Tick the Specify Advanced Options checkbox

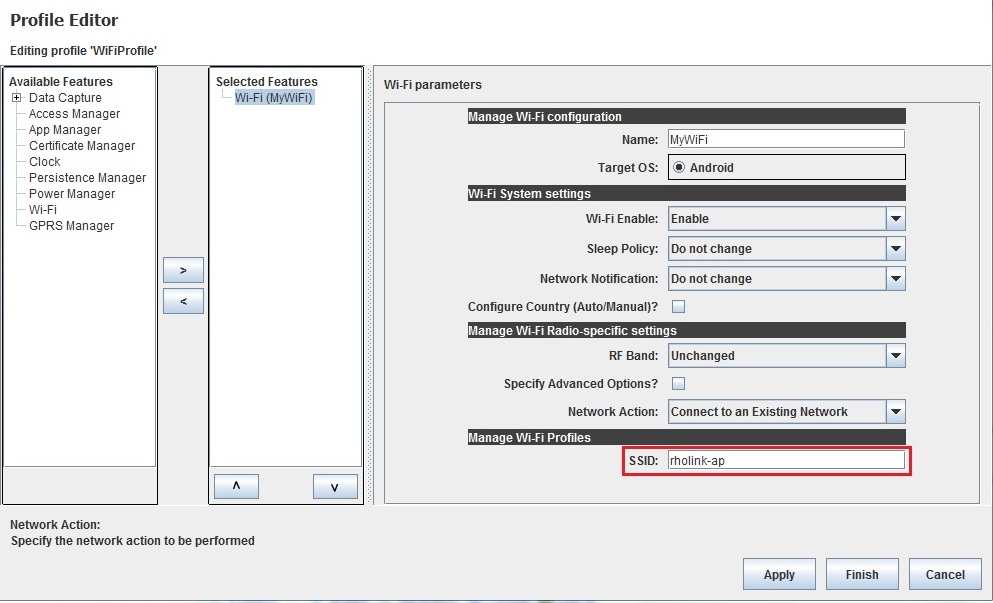(678, 384)
